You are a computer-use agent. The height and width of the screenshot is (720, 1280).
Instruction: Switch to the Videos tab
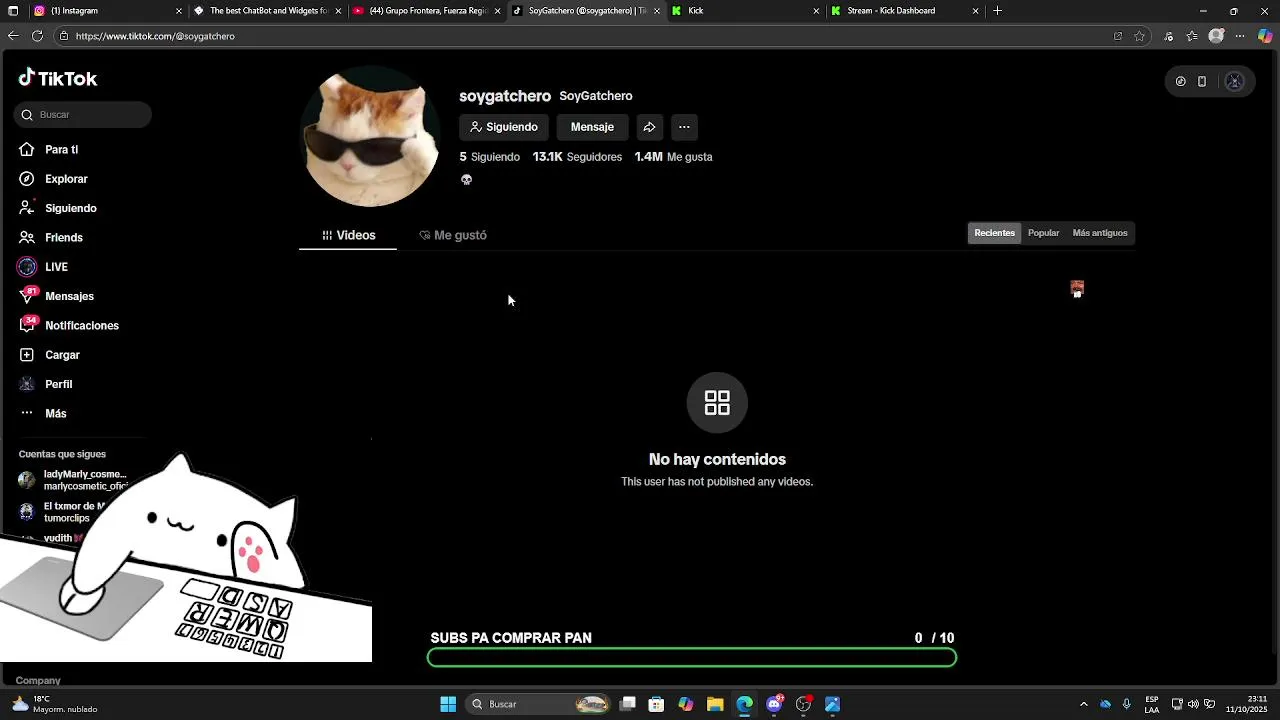[x=348, y=235]
